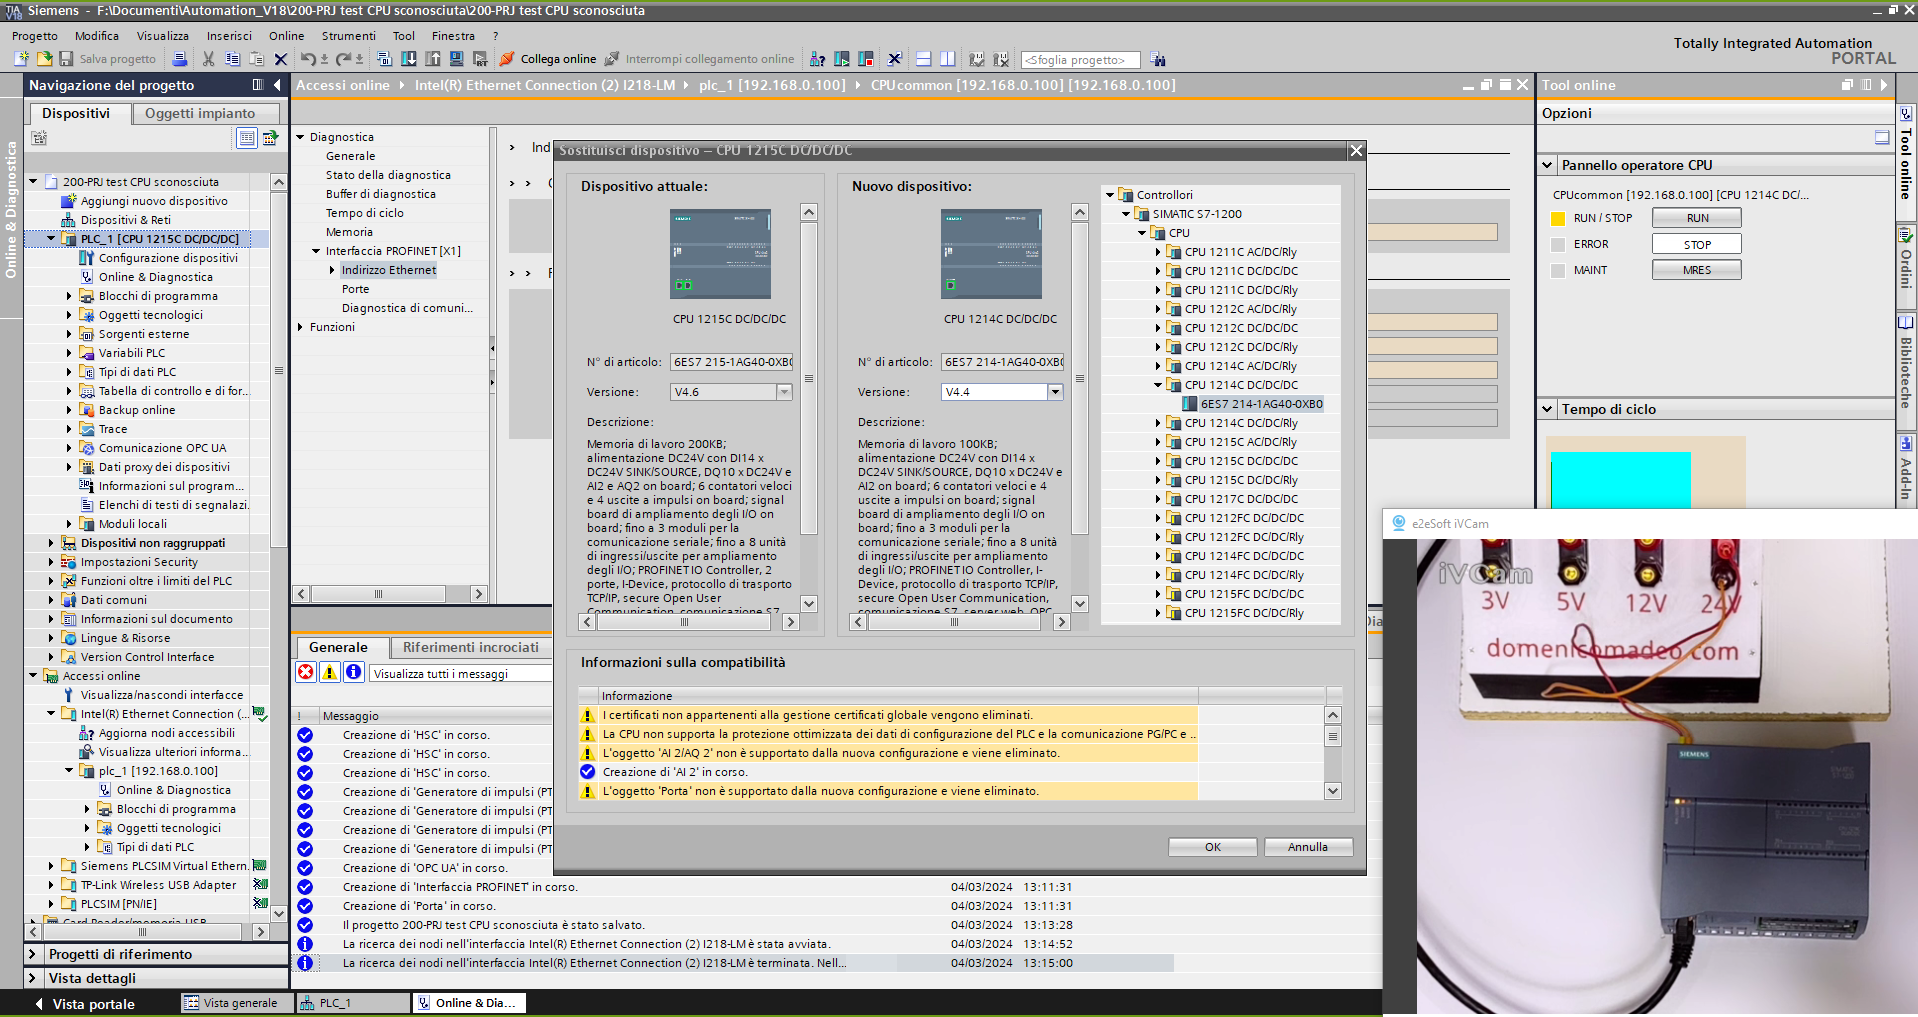Open new device Versione V4.4 dropdown
Image resolution: width=1918 pixels, height=1017 pixels.
coord(1055,392)
